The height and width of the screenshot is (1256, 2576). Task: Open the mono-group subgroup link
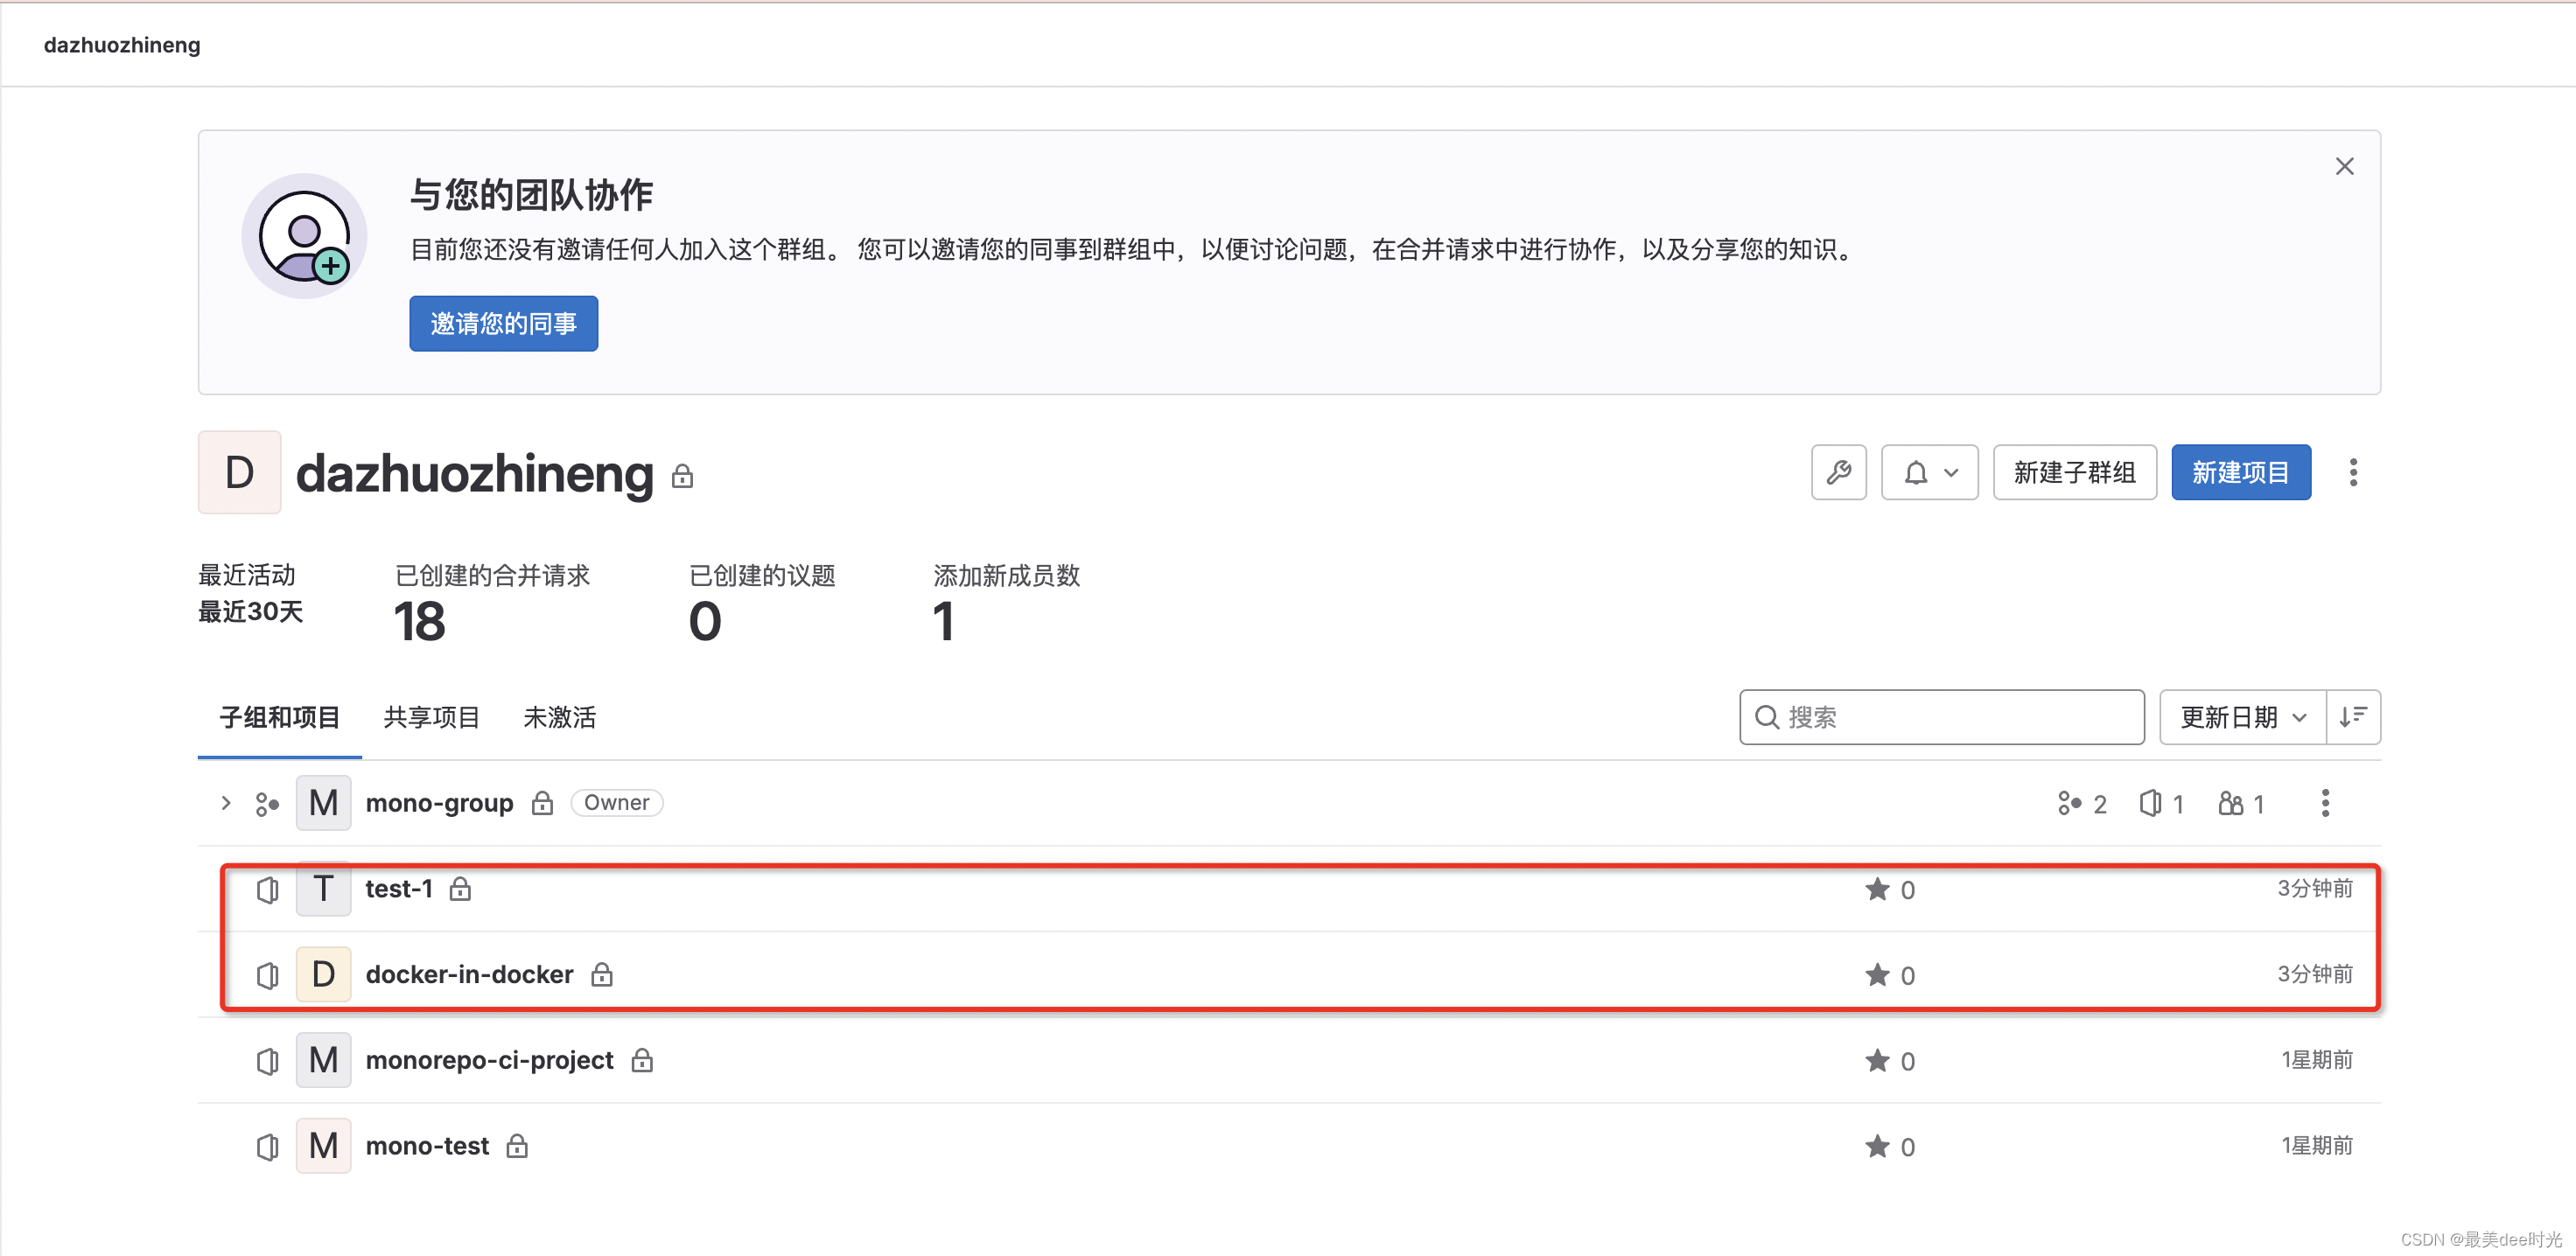439,803
